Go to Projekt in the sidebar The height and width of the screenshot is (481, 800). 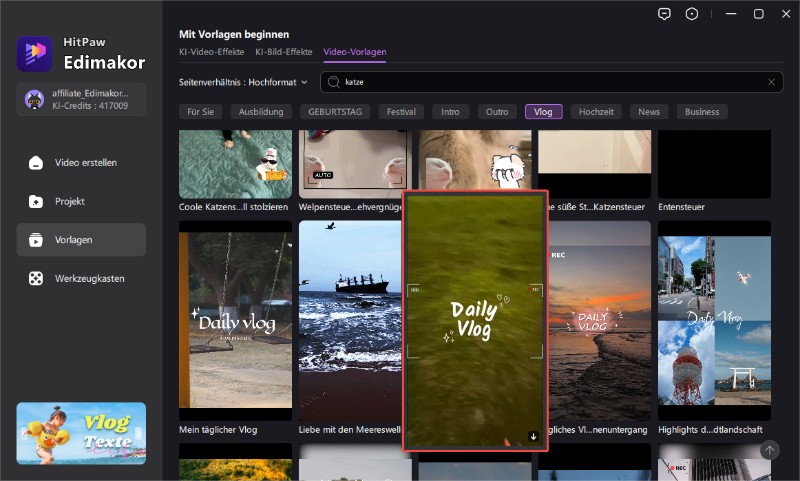(69, 201)
